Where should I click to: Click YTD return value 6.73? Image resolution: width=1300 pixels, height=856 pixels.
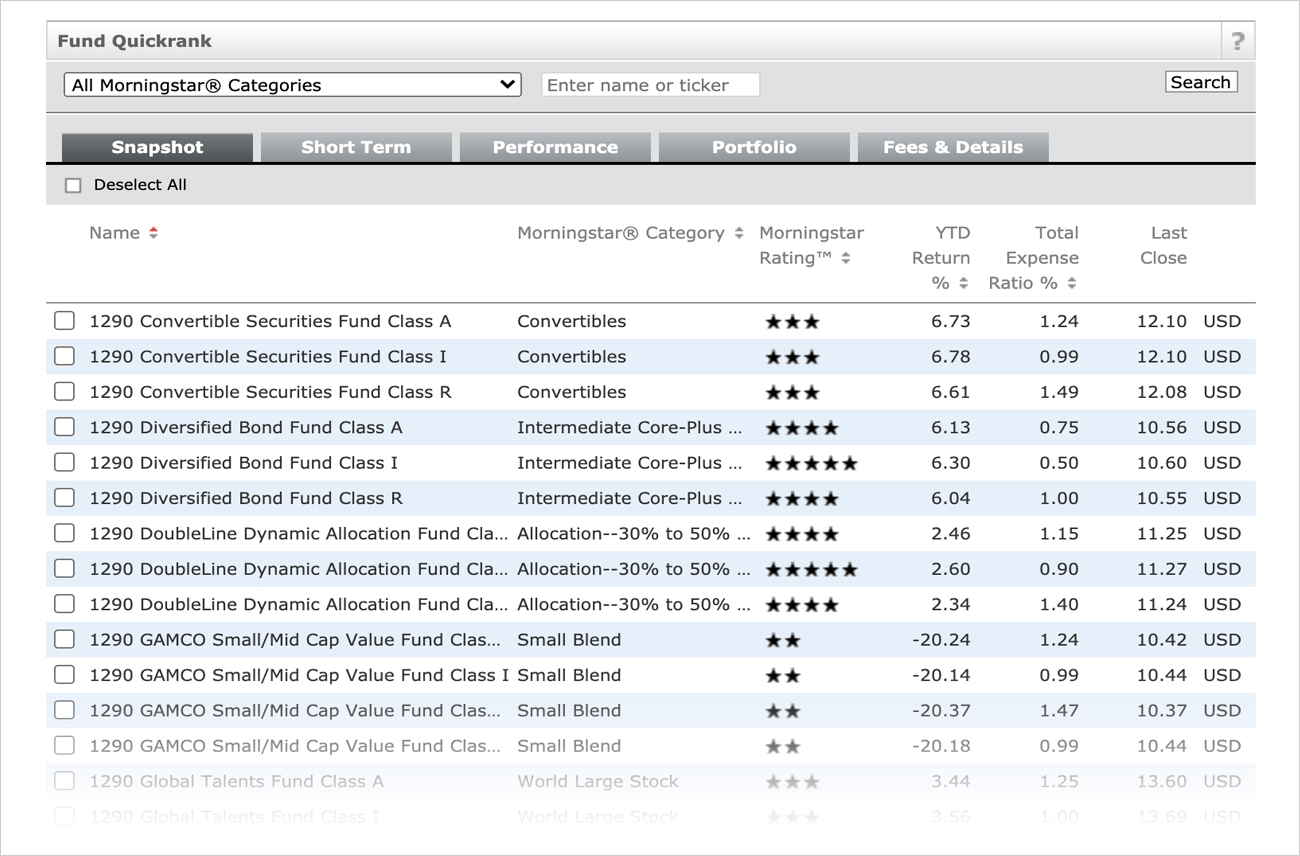(x=950, y=321)
